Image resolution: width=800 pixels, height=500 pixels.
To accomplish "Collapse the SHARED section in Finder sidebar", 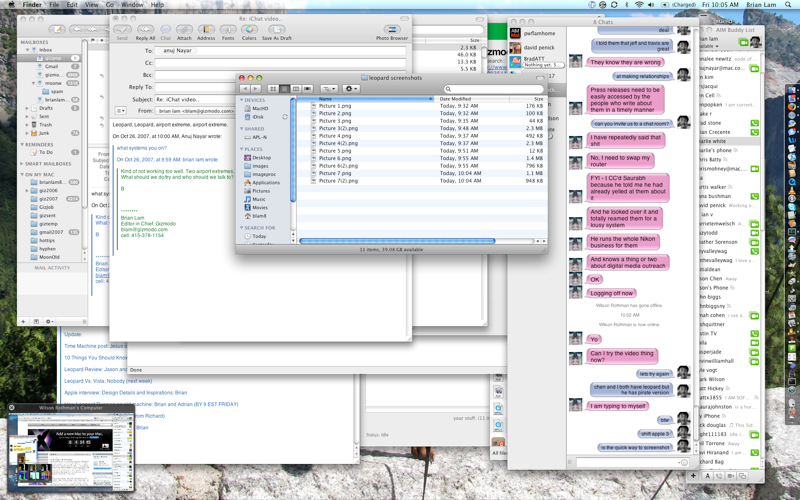I will pyautogui.click(x=242, y=129).
